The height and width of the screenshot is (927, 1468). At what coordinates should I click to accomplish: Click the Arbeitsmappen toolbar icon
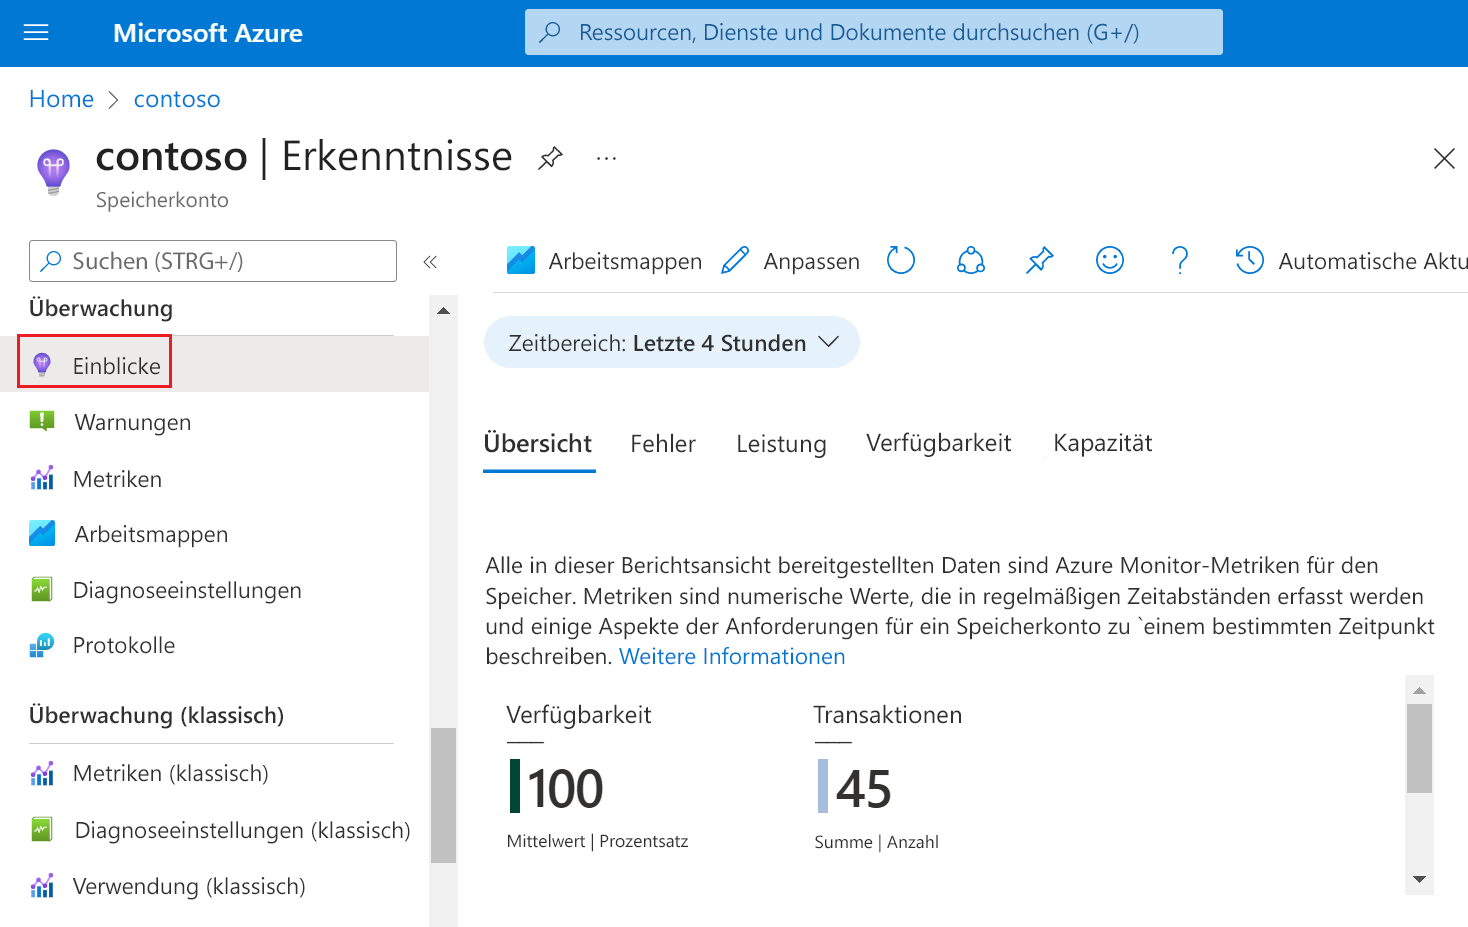(x=521, y=261)
